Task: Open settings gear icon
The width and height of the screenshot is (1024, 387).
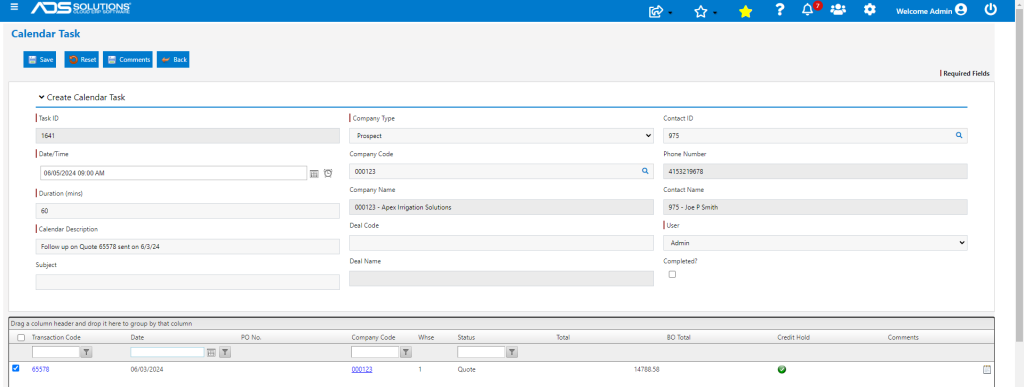Action: coord(869,10)
